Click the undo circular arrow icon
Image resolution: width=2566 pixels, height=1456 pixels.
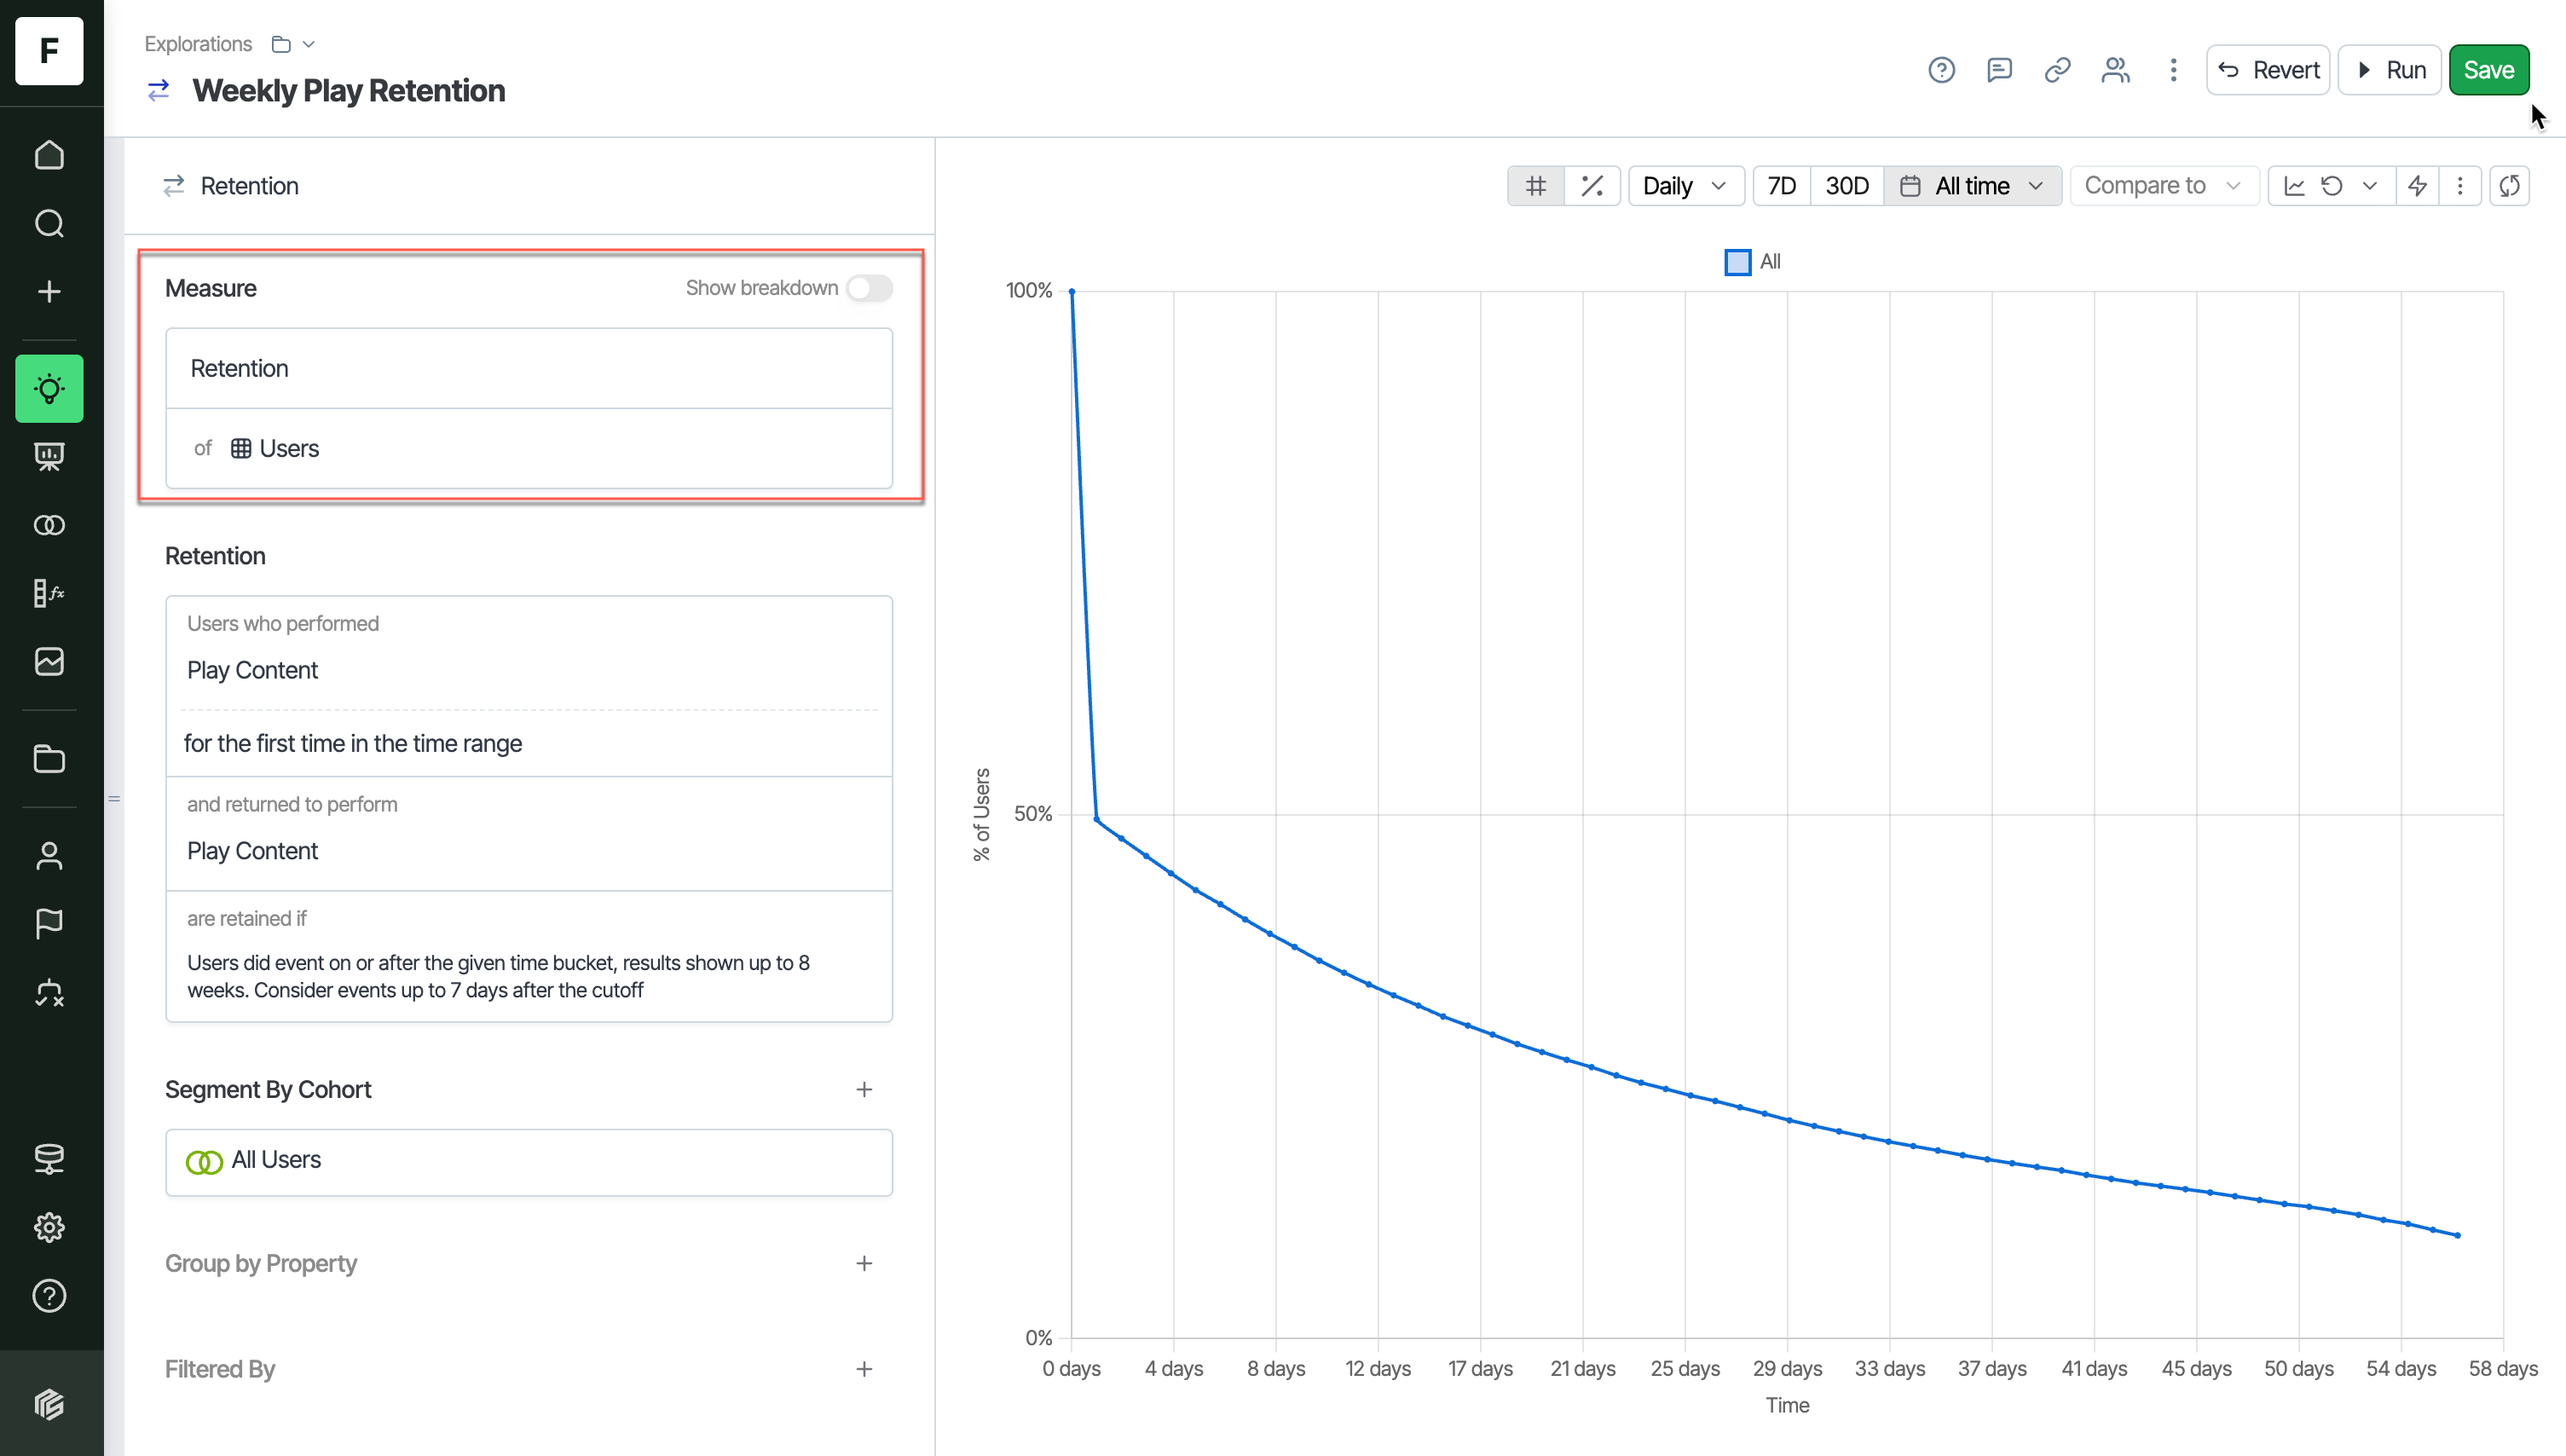[2332, 186]
